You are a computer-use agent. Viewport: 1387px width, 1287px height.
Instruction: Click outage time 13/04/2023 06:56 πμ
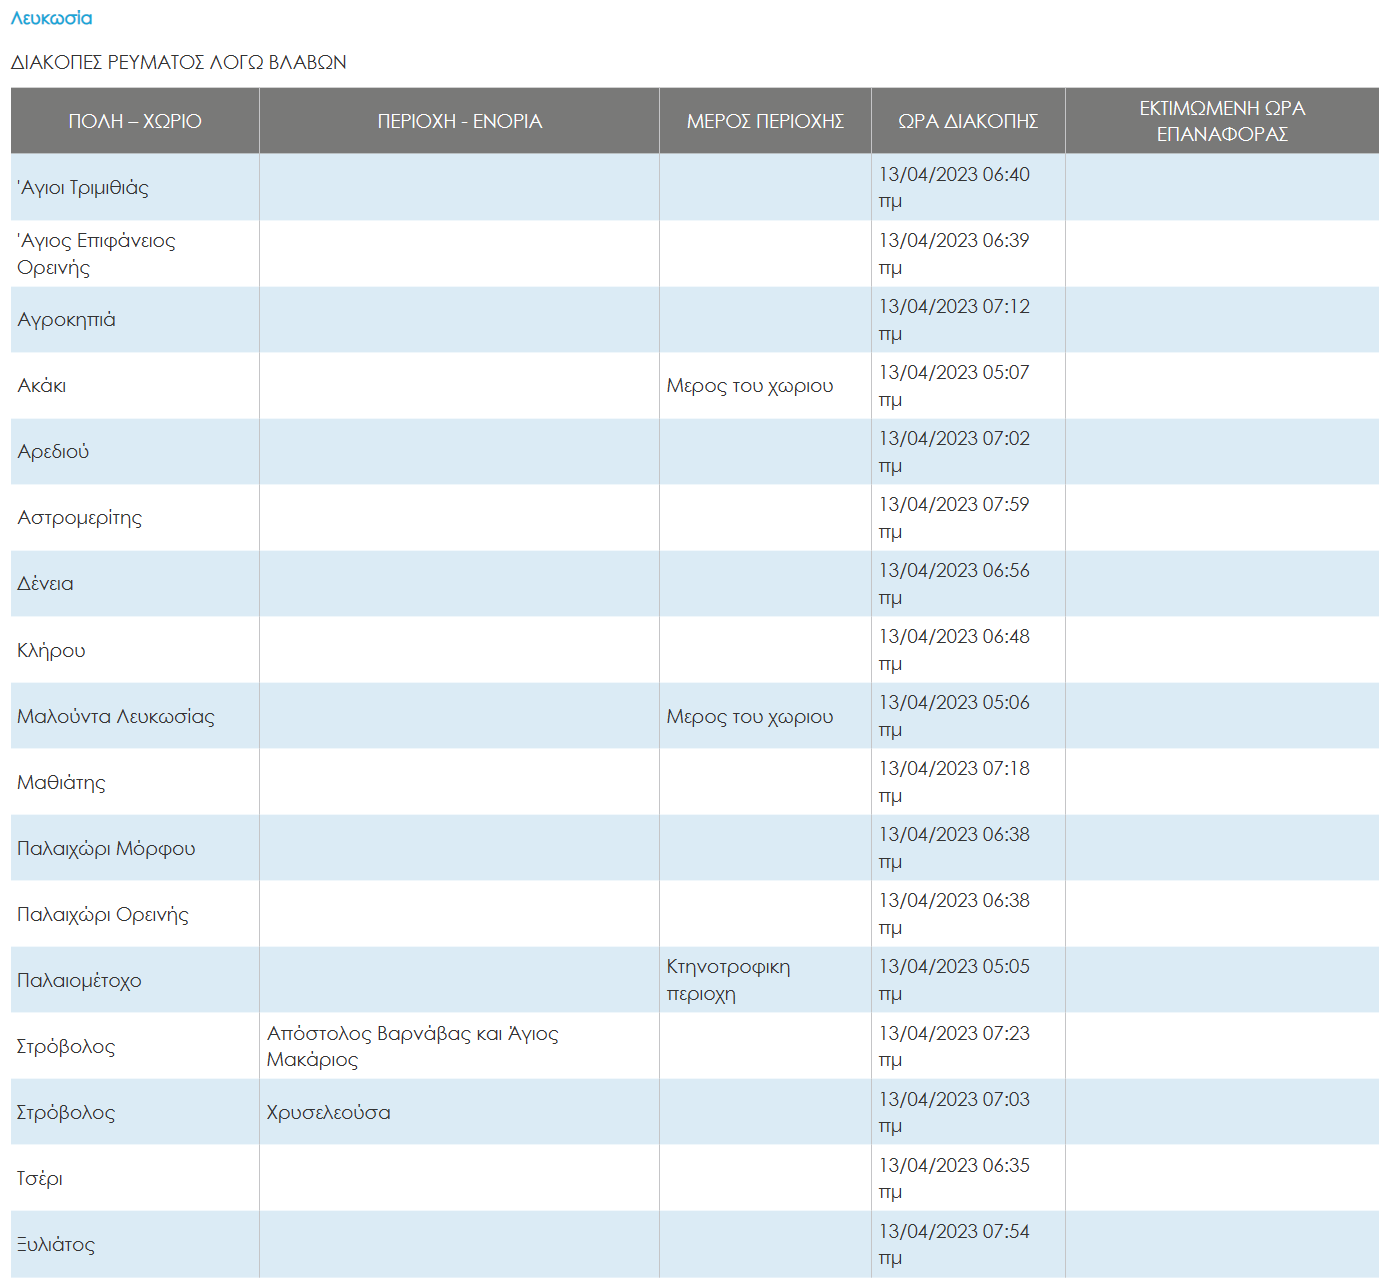coord(968,584)
